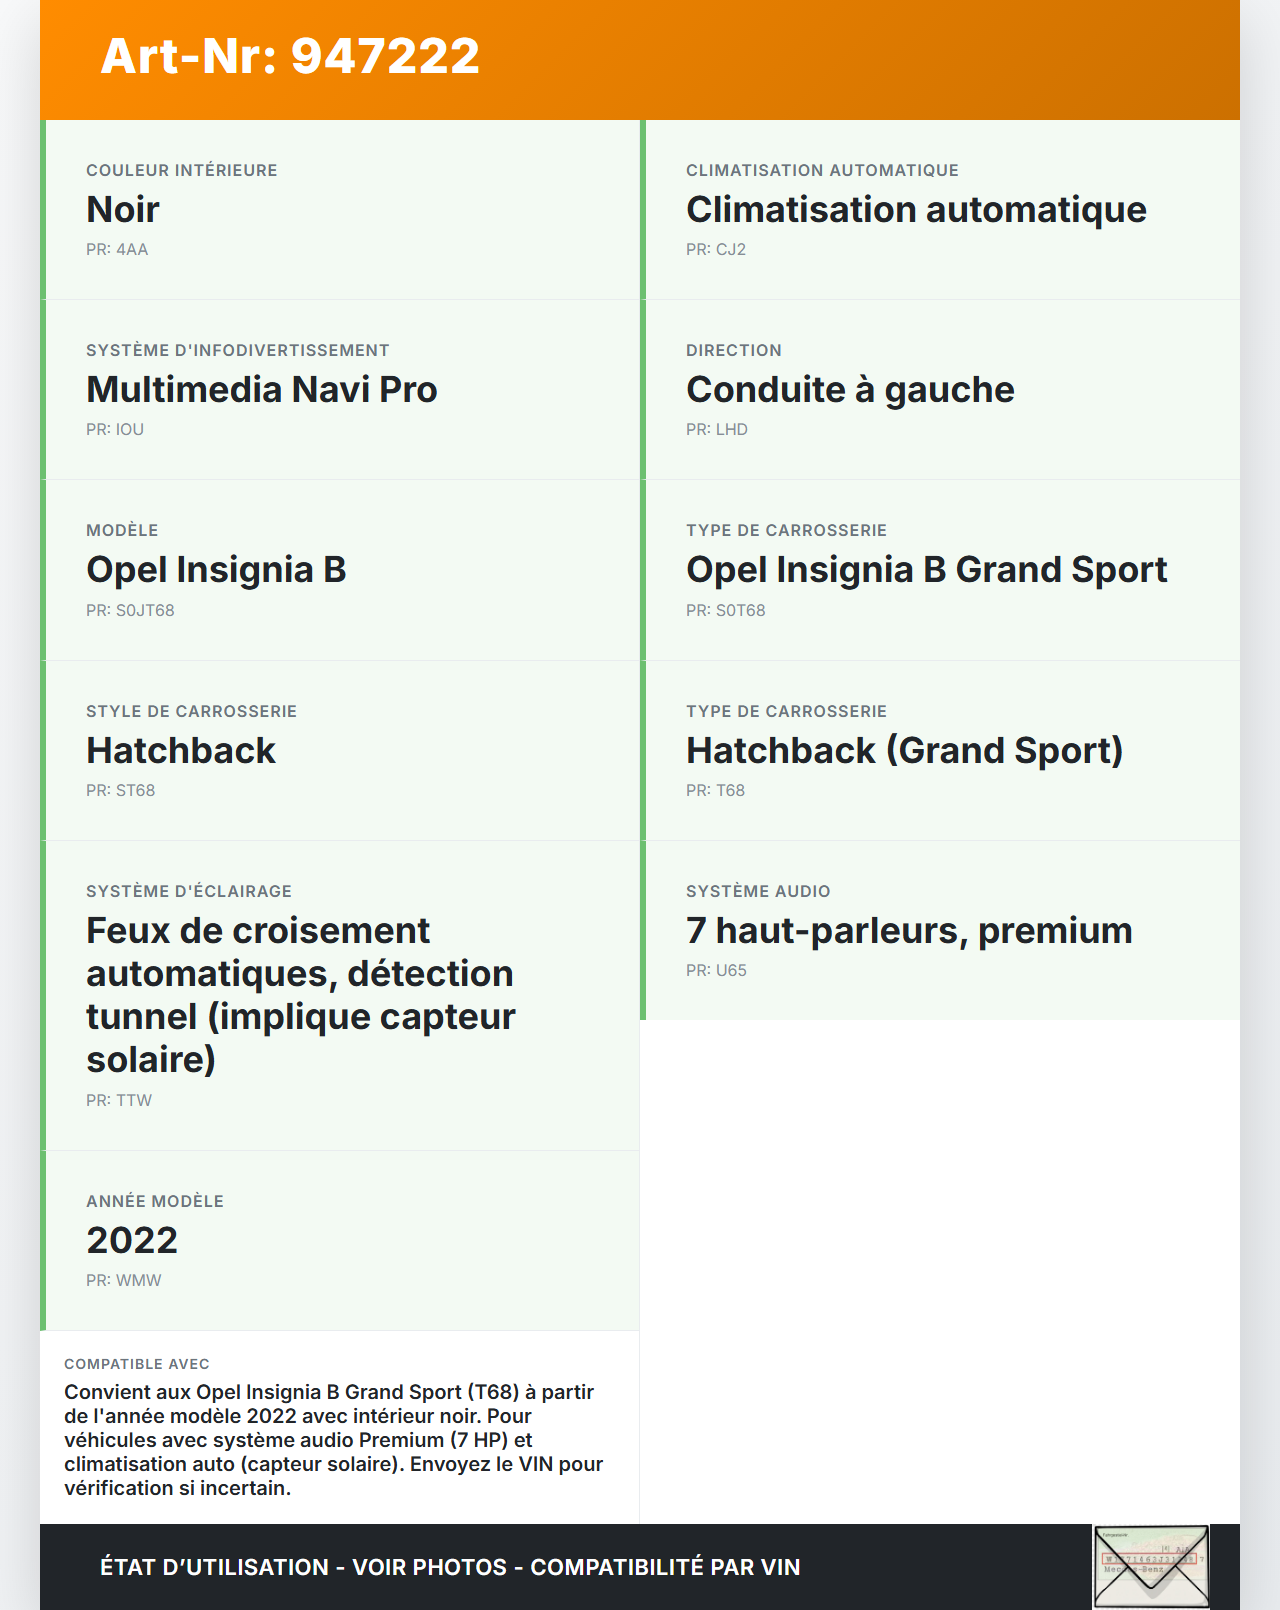Click the footer État d'utilisation banner text

450,1567
